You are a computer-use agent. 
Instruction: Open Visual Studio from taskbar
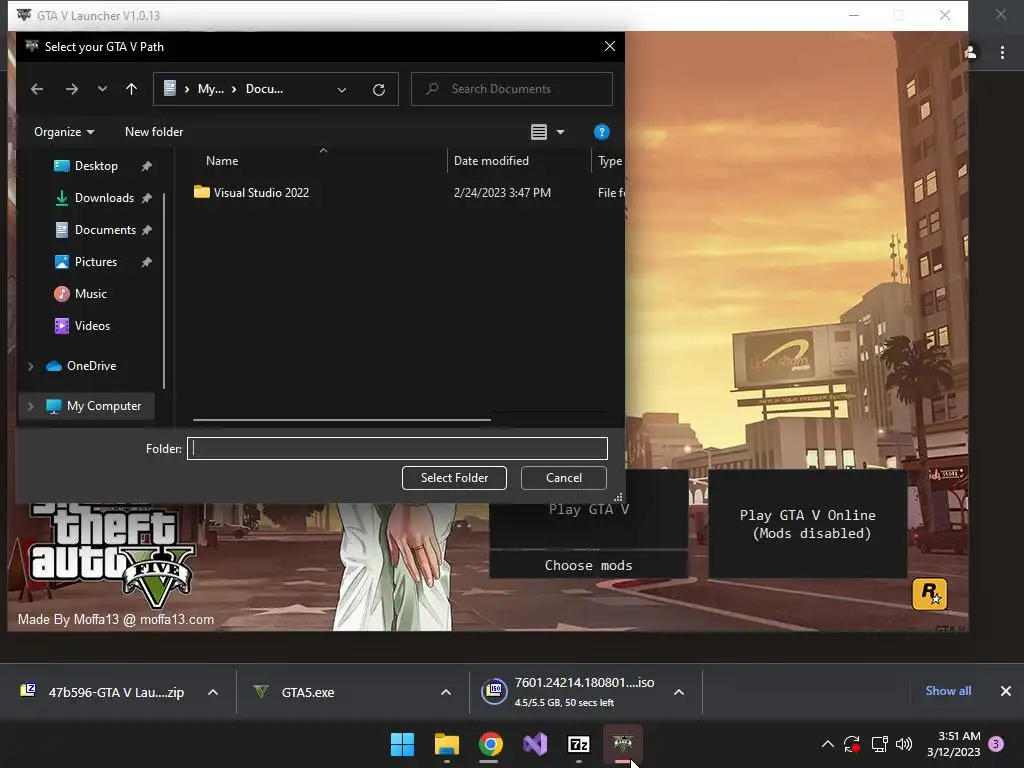click(535, 744)
